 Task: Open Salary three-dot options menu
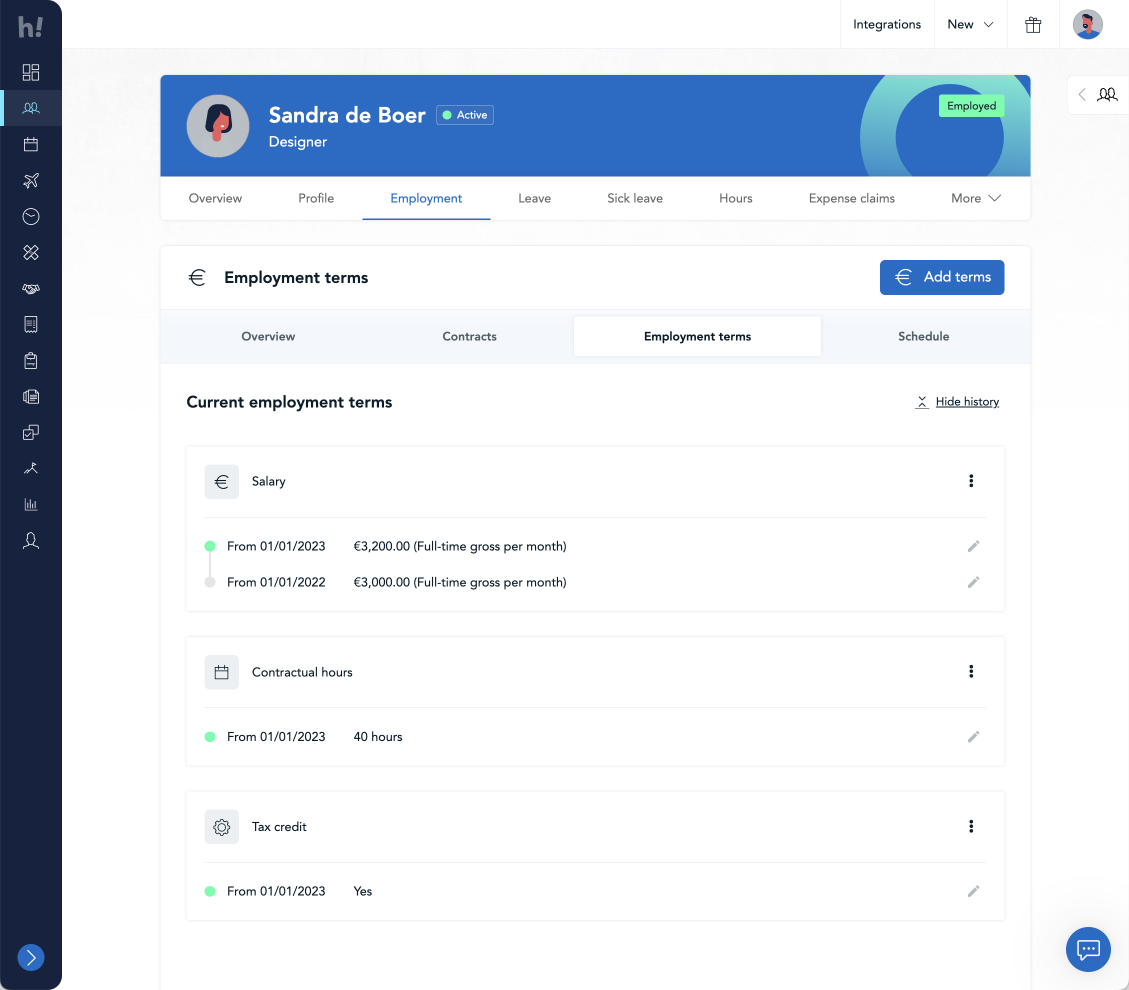(x=971, y=481)
